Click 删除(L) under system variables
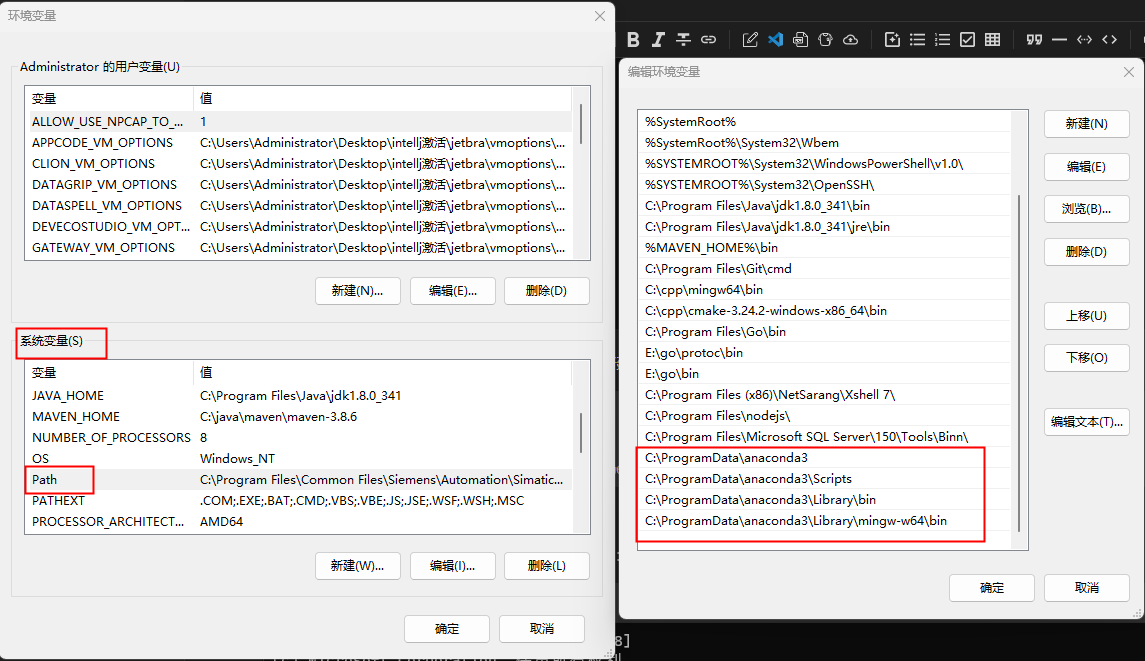Image resolution: width=1145 pixels, height=661 pixels. pos(546,565)
